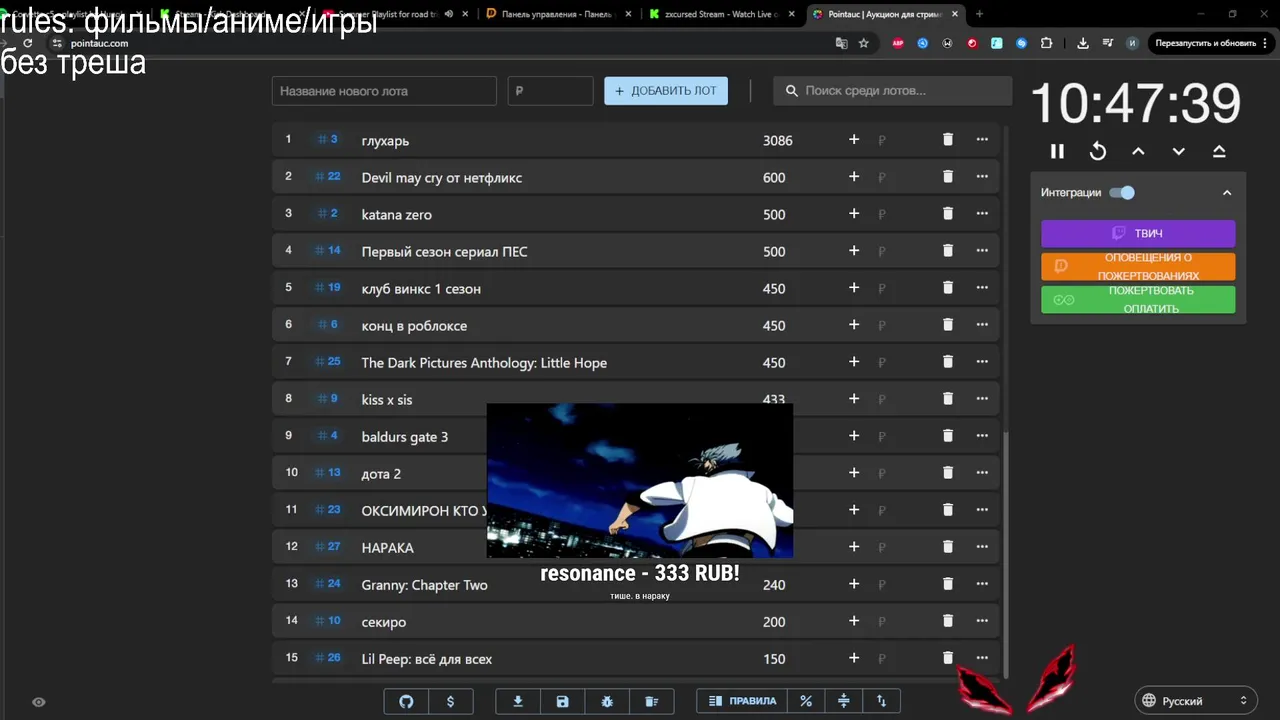Open more options for Lil Peep lot
Viewport: 1280px width, 720px height.
(982, 658)
